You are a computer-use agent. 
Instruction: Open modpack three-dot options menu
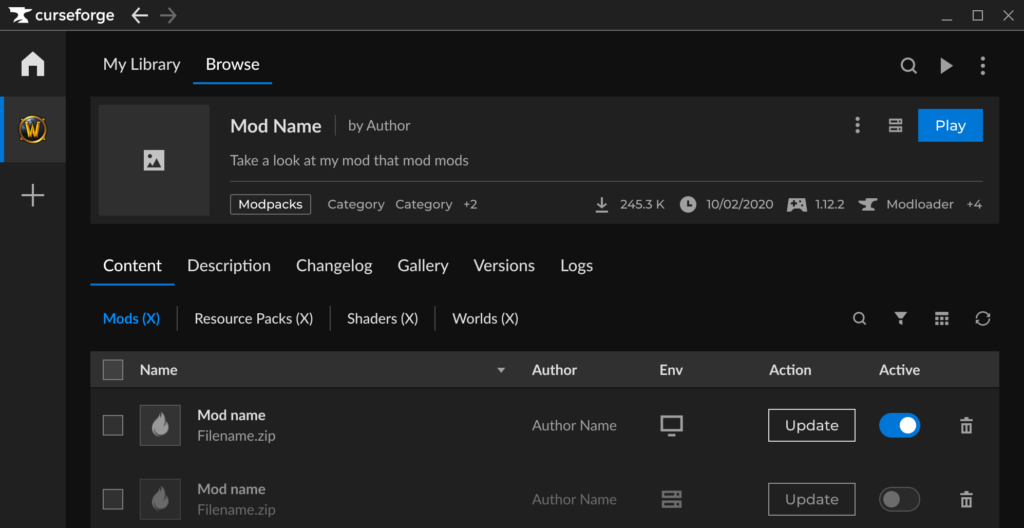(857, 125)
